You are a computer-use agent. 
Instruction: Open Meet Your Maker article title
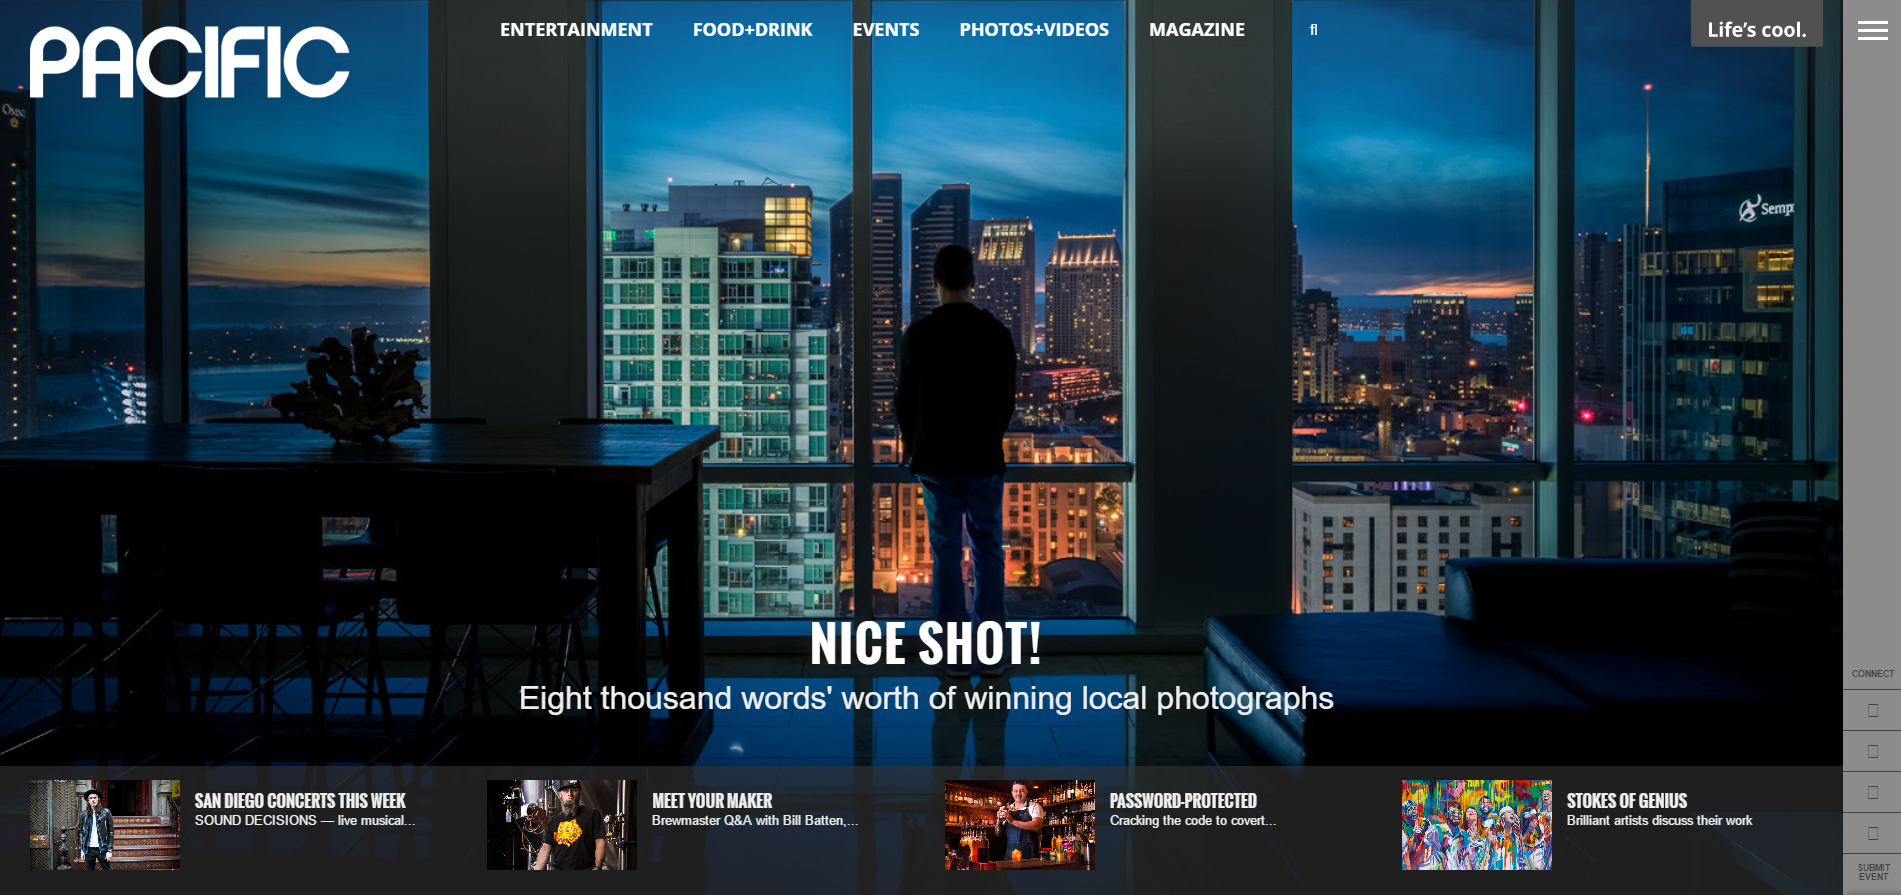tap(712, 801)
